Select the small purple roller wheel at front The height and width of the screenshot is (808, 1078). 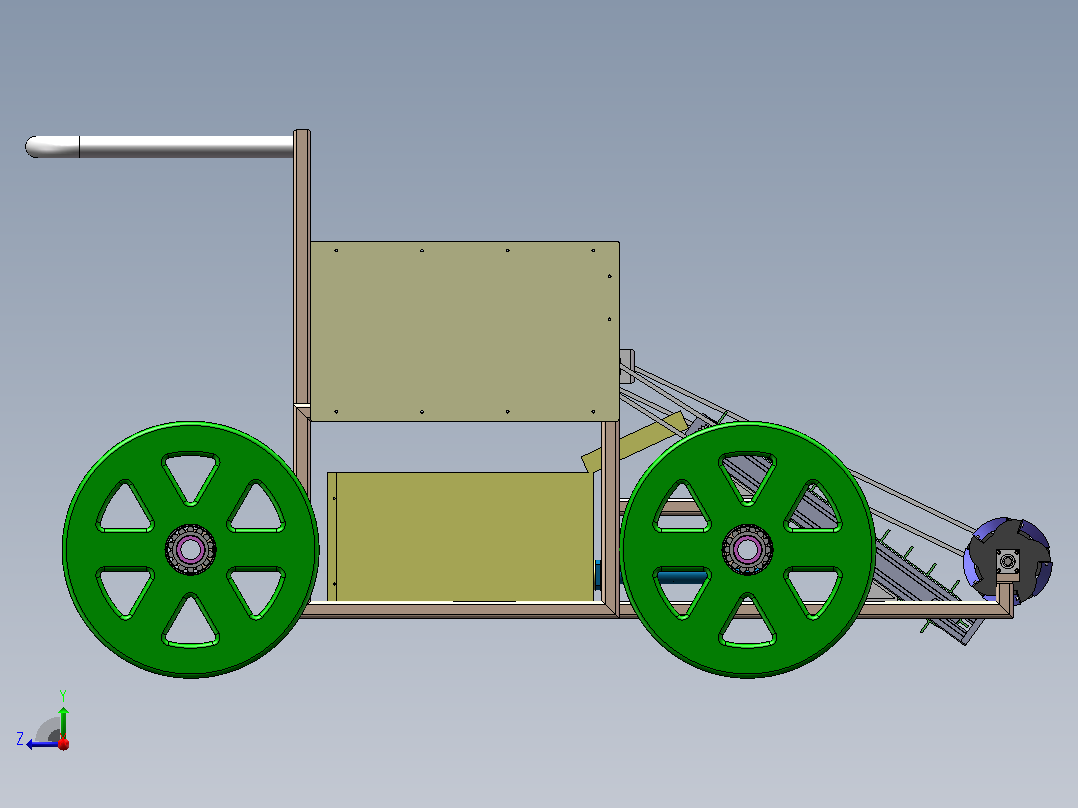[1008, 560]
